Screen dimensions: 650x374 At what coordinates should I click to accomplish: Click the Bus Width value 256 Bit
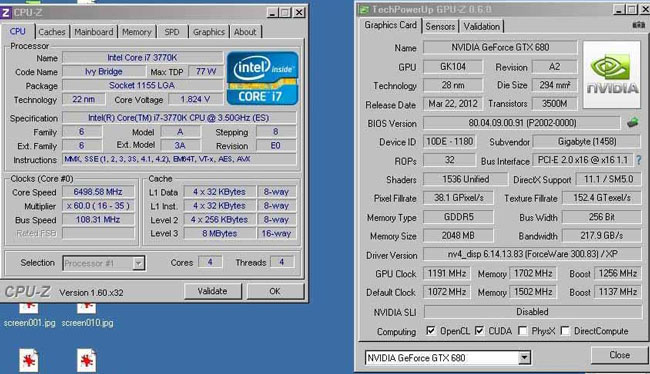click(x=601, y=217)
